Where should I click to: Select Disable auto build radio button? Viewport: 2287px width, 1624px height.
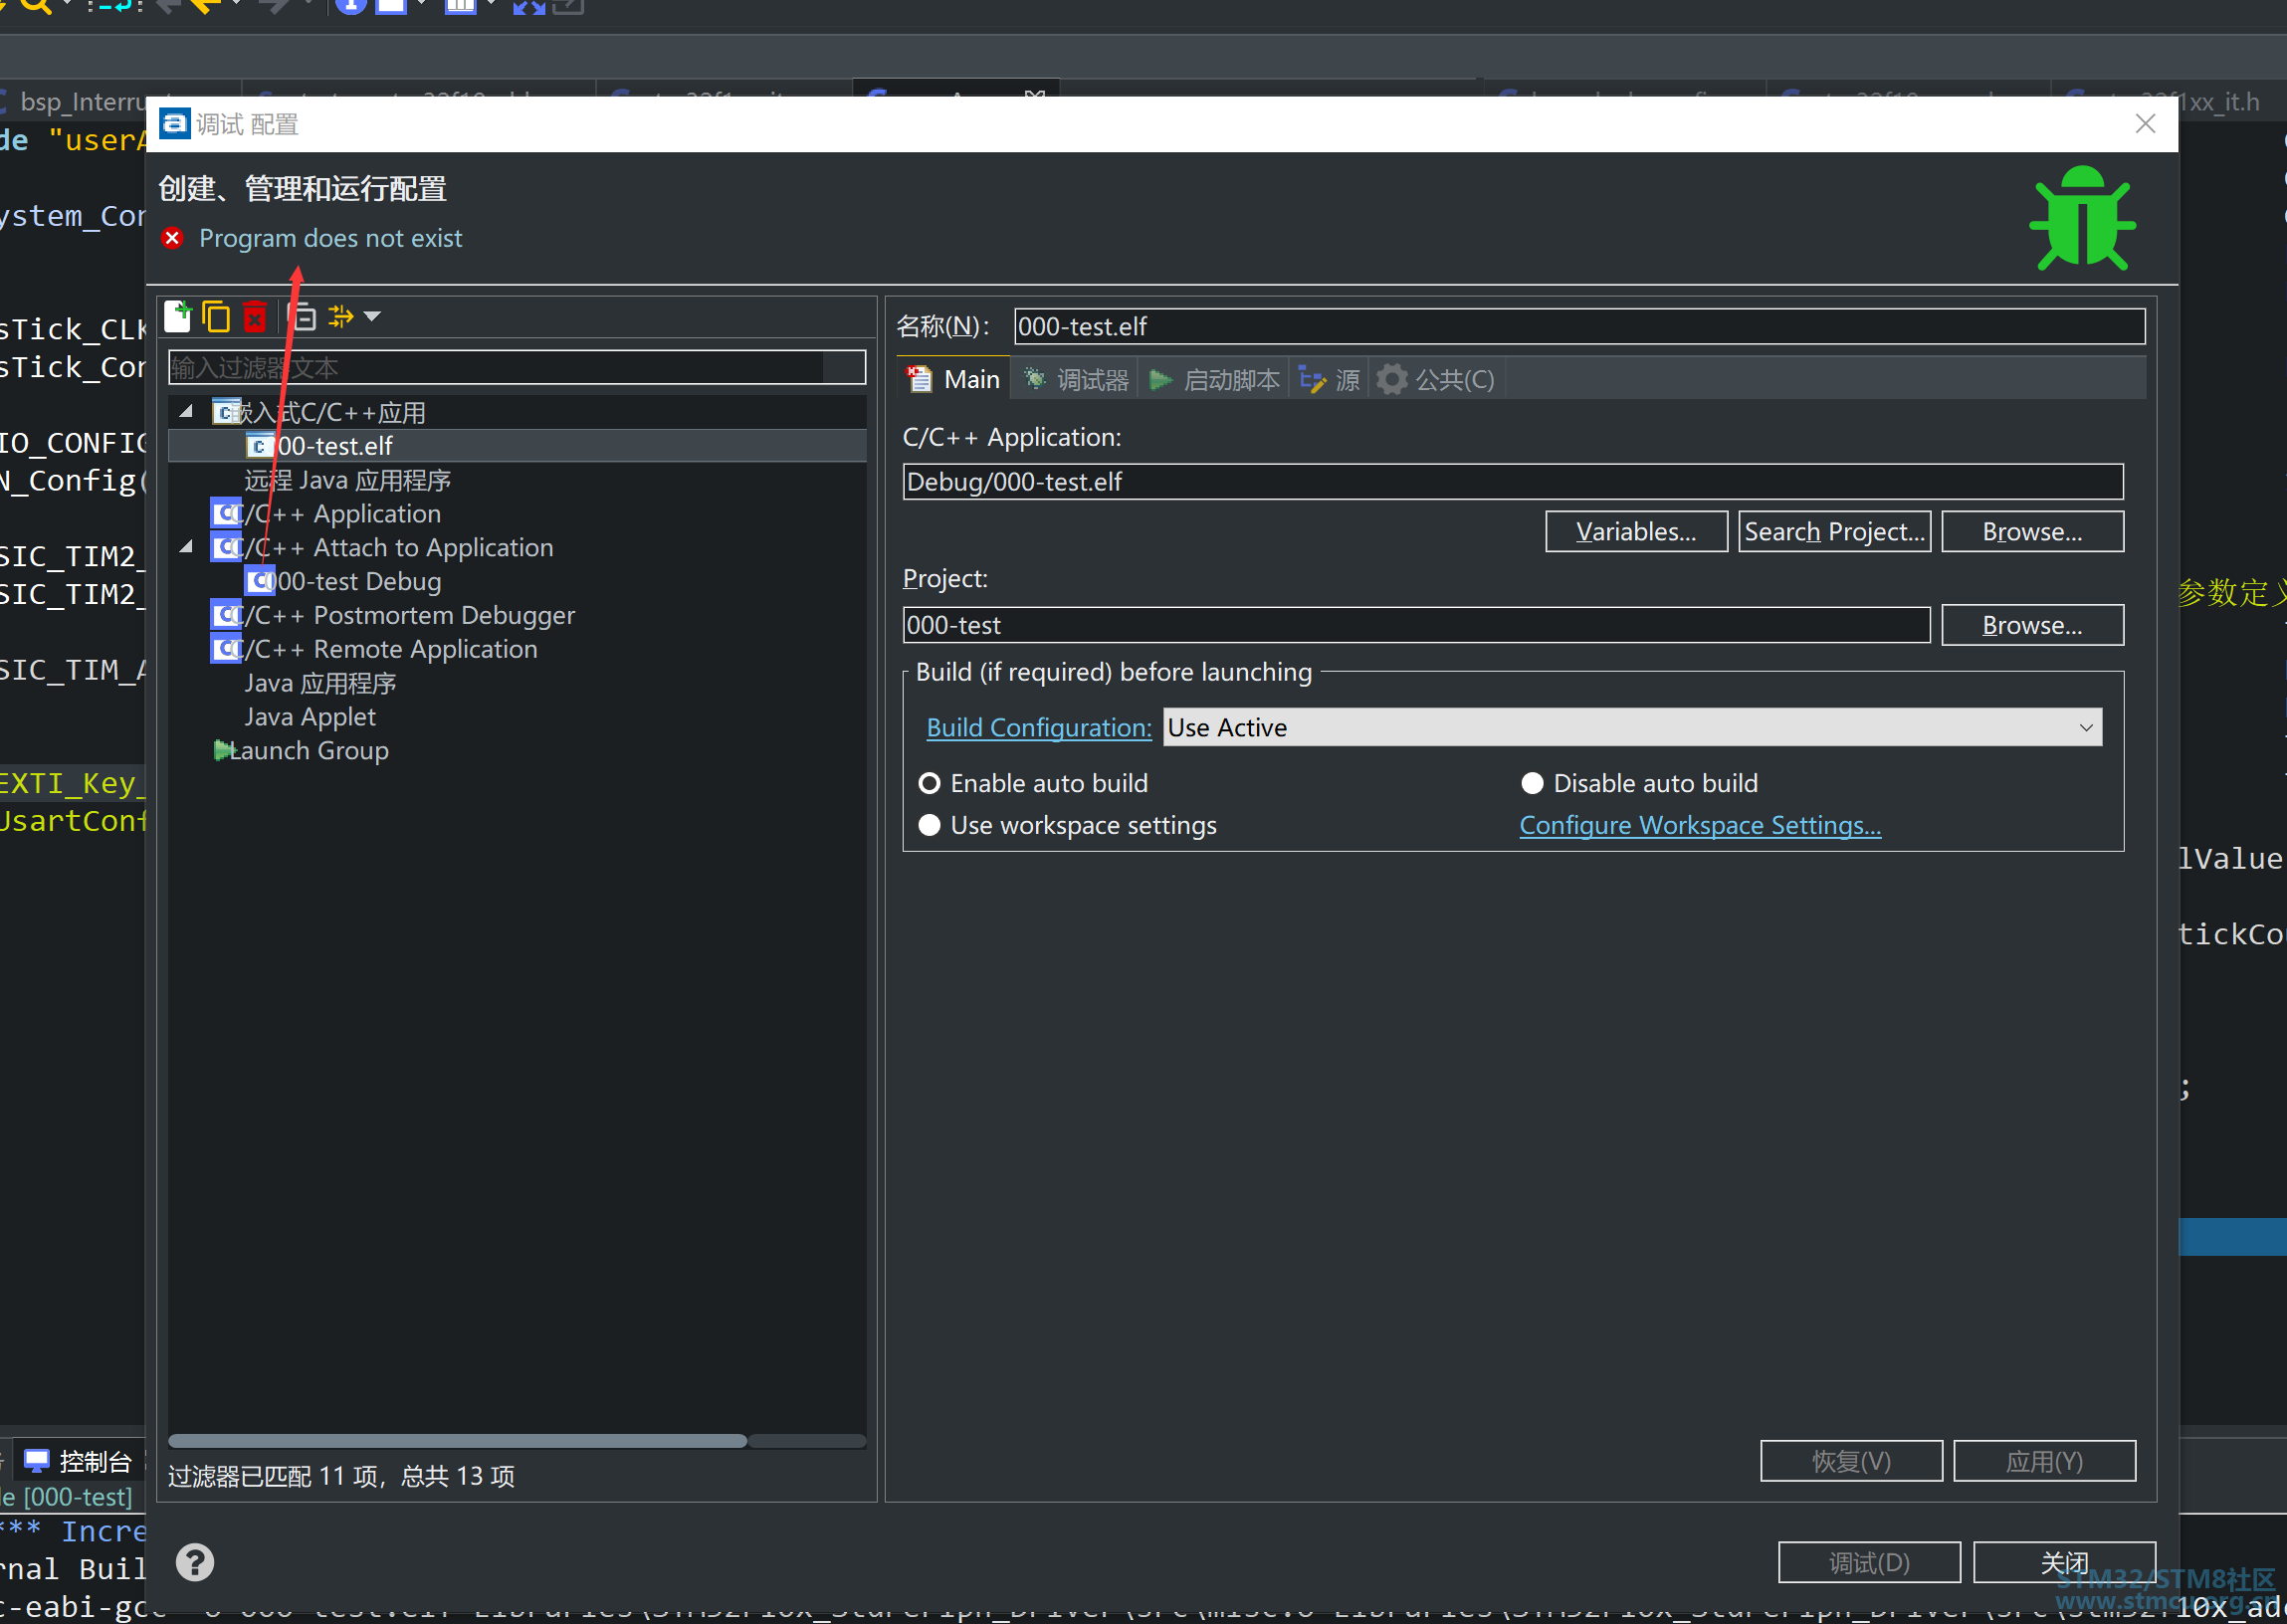coord(1532,783)
